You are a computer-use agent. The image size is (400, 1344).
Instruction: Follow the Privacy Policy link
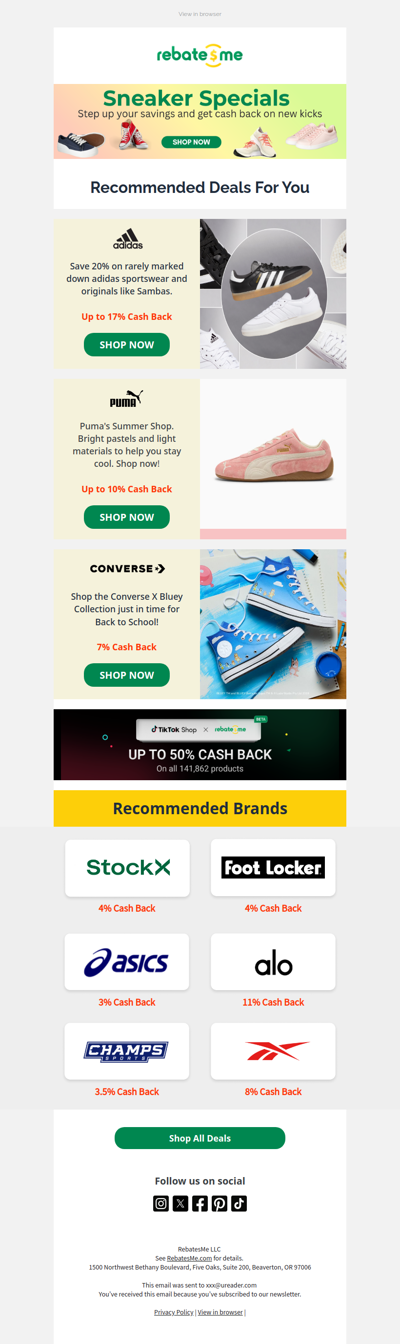tap(174, 1312)
